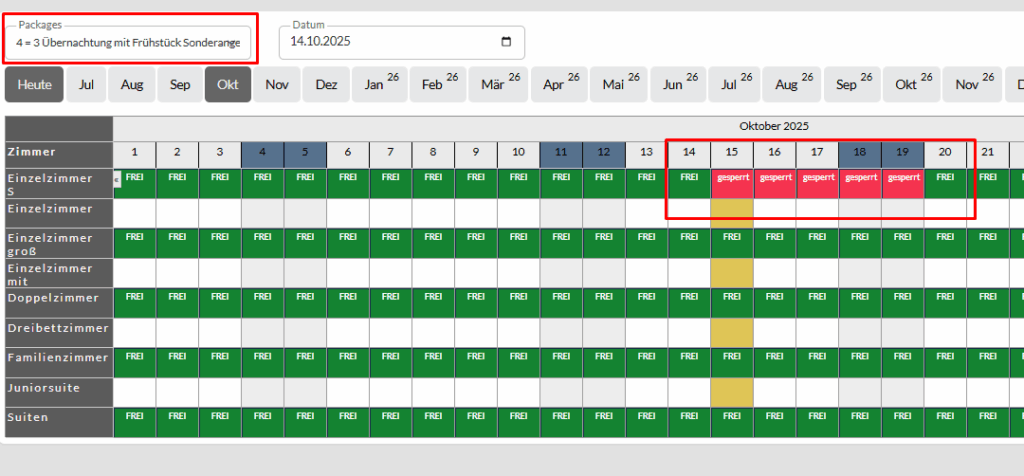Click the yellow cell in Dreibettzimmer row

[732, 332]
